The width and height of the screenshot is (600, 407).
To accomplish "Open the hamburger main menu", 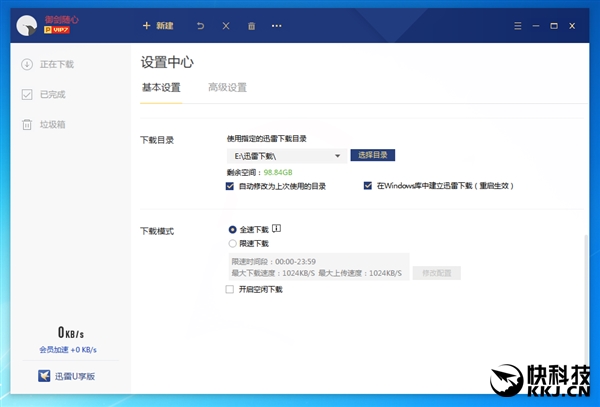I will [518, 26].
